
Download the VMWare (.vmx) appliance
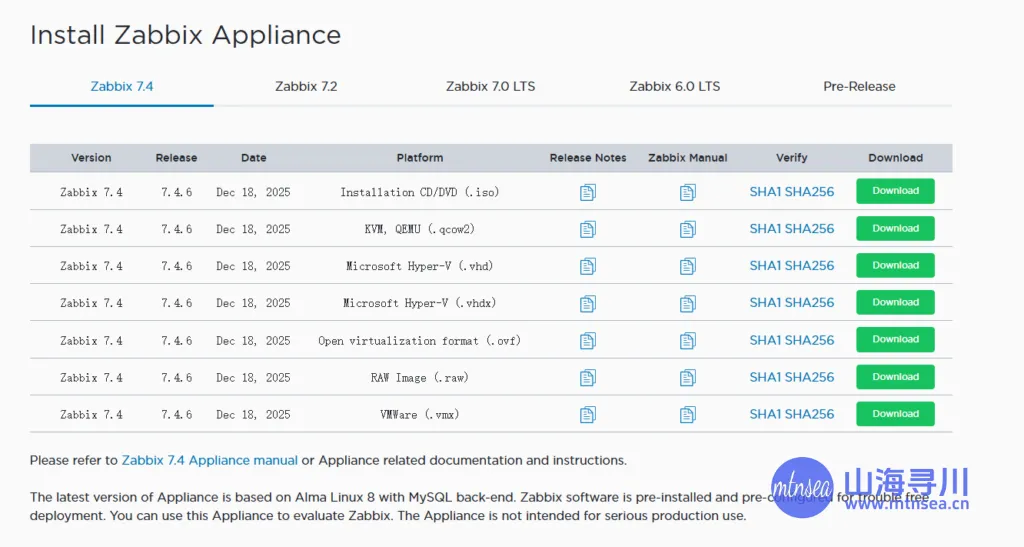click(x=895, y=414)
